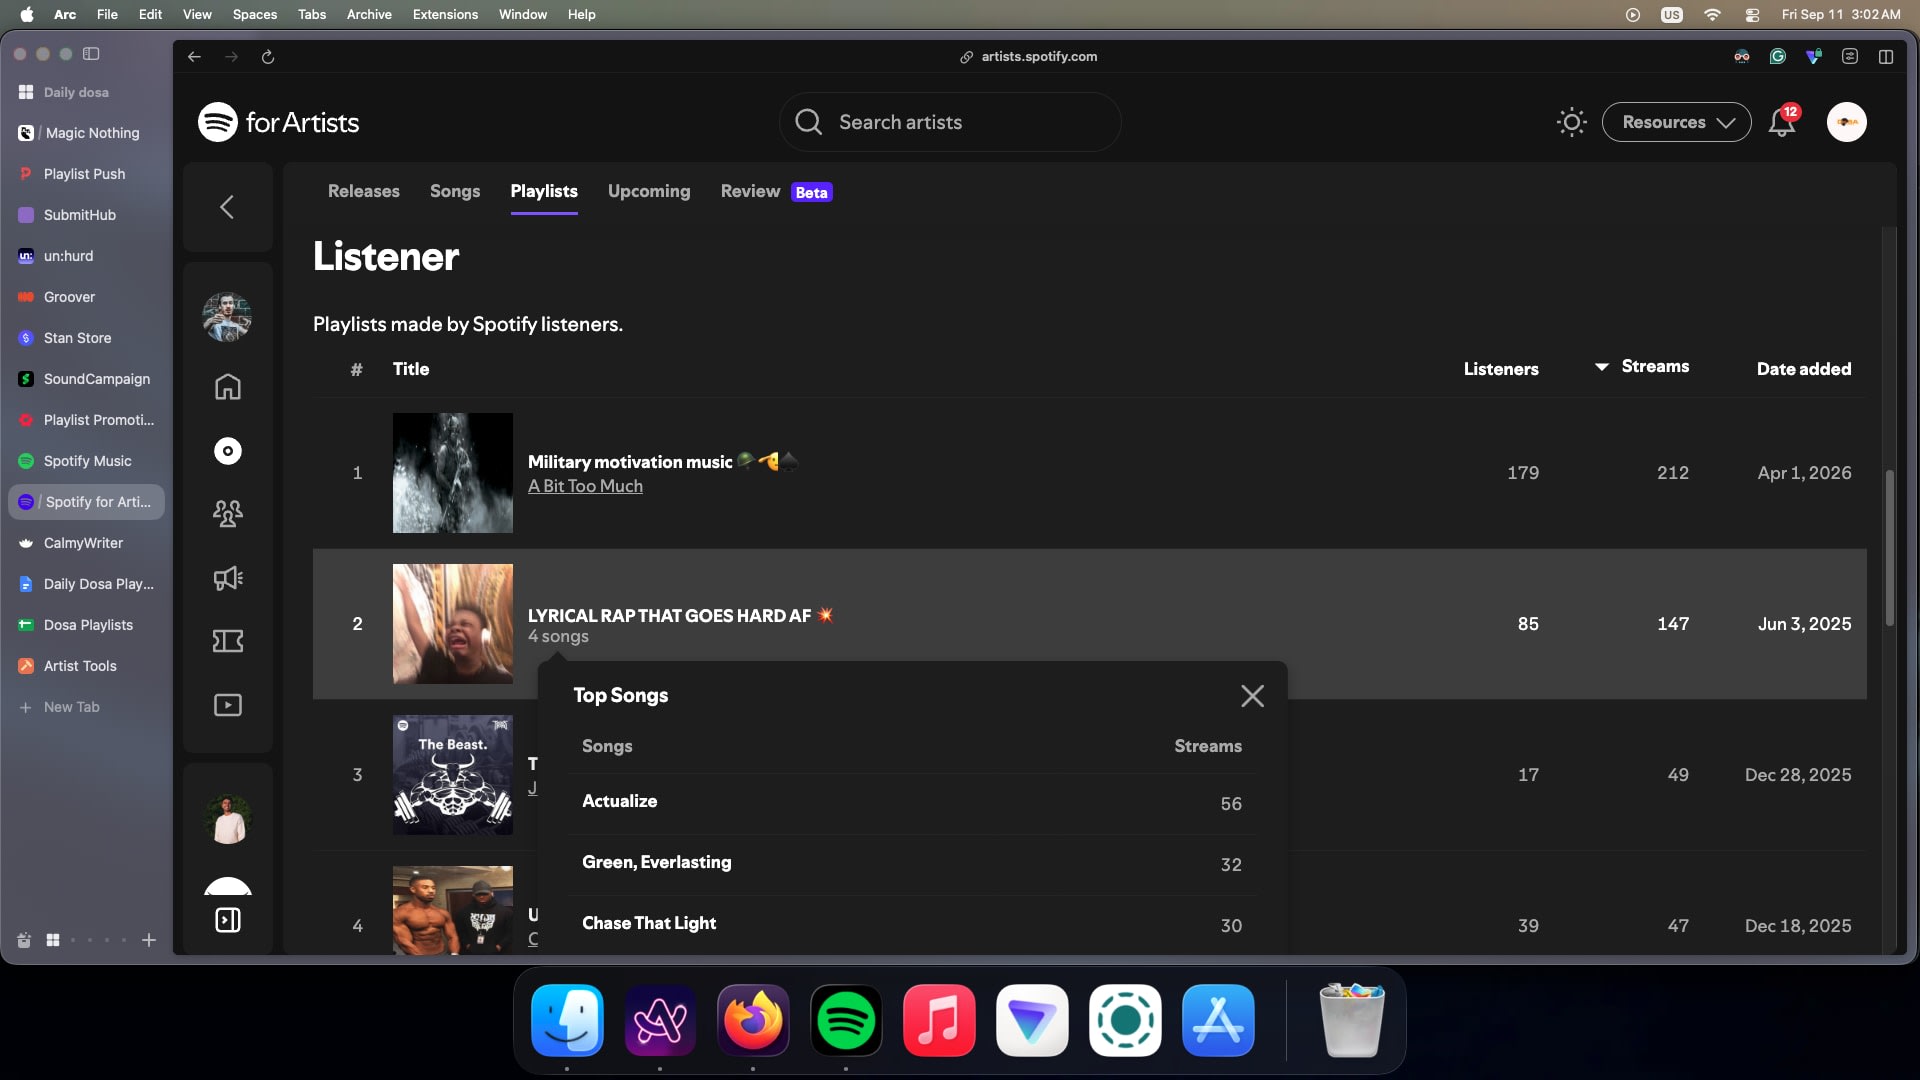
Task: Open the account profile avatar menu
Action: pyautogui.click(x=1846, y=122)
